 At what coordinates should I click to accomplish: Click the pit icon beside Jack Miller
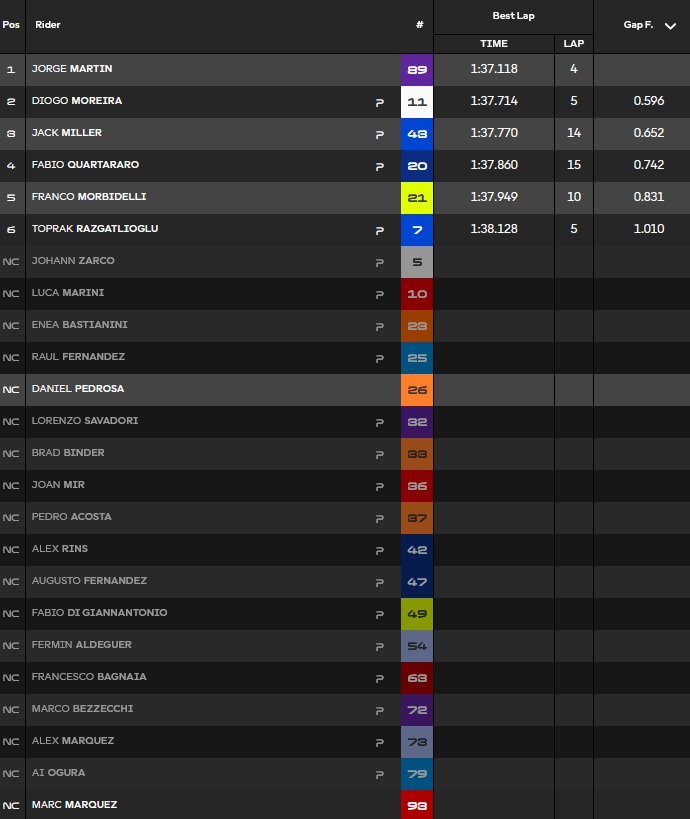[379, 134]
